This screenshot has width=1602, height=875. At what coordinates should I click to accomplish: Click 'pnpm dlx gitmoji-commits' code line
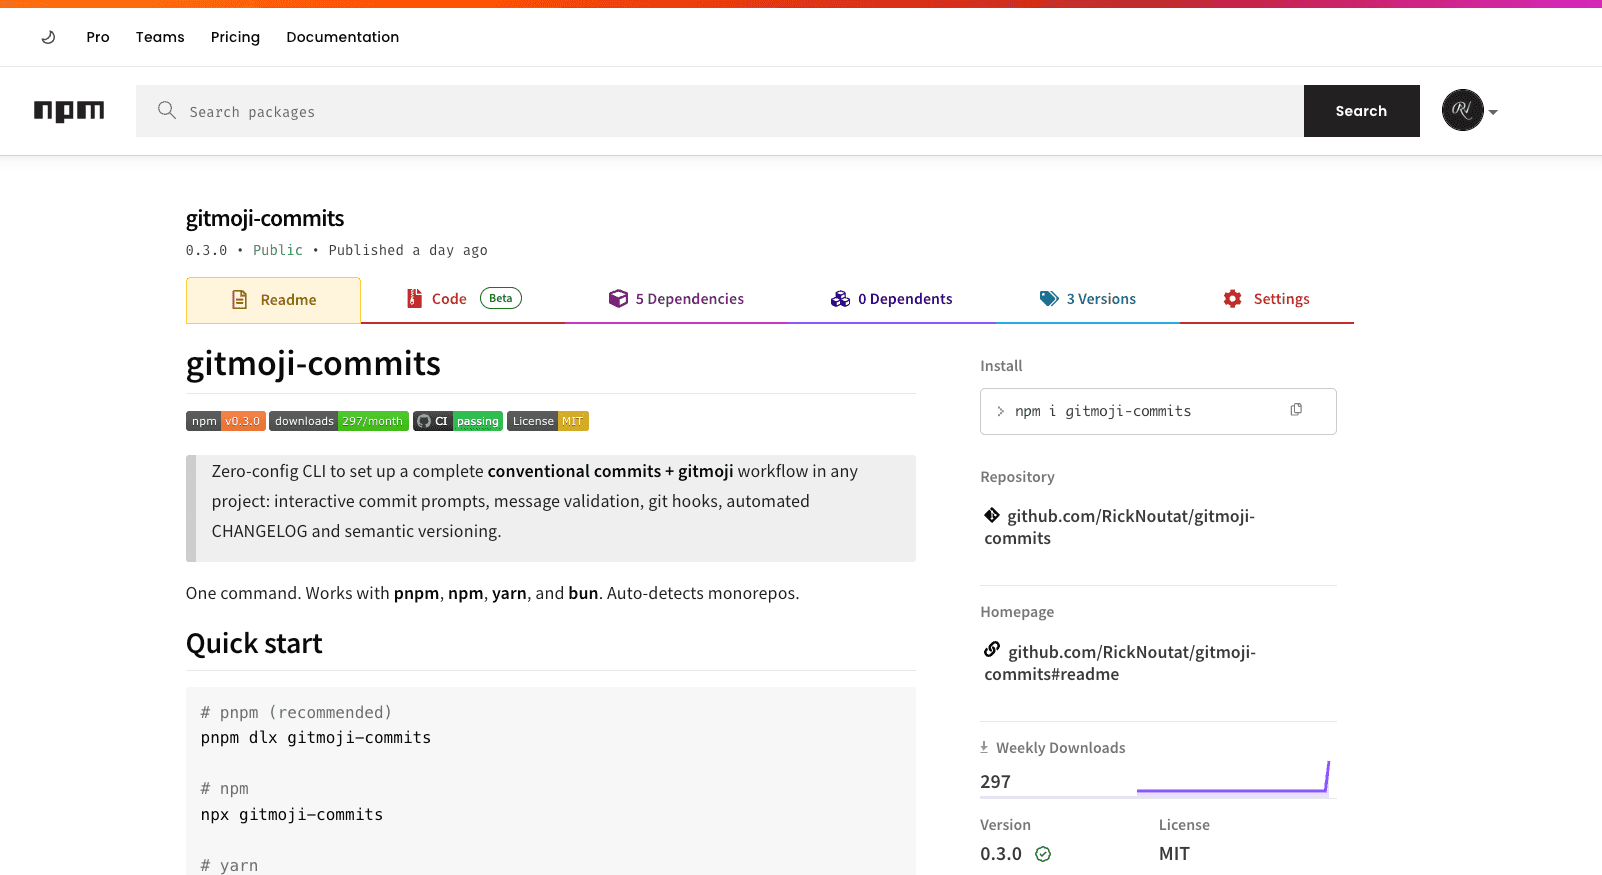pos(316,738)
